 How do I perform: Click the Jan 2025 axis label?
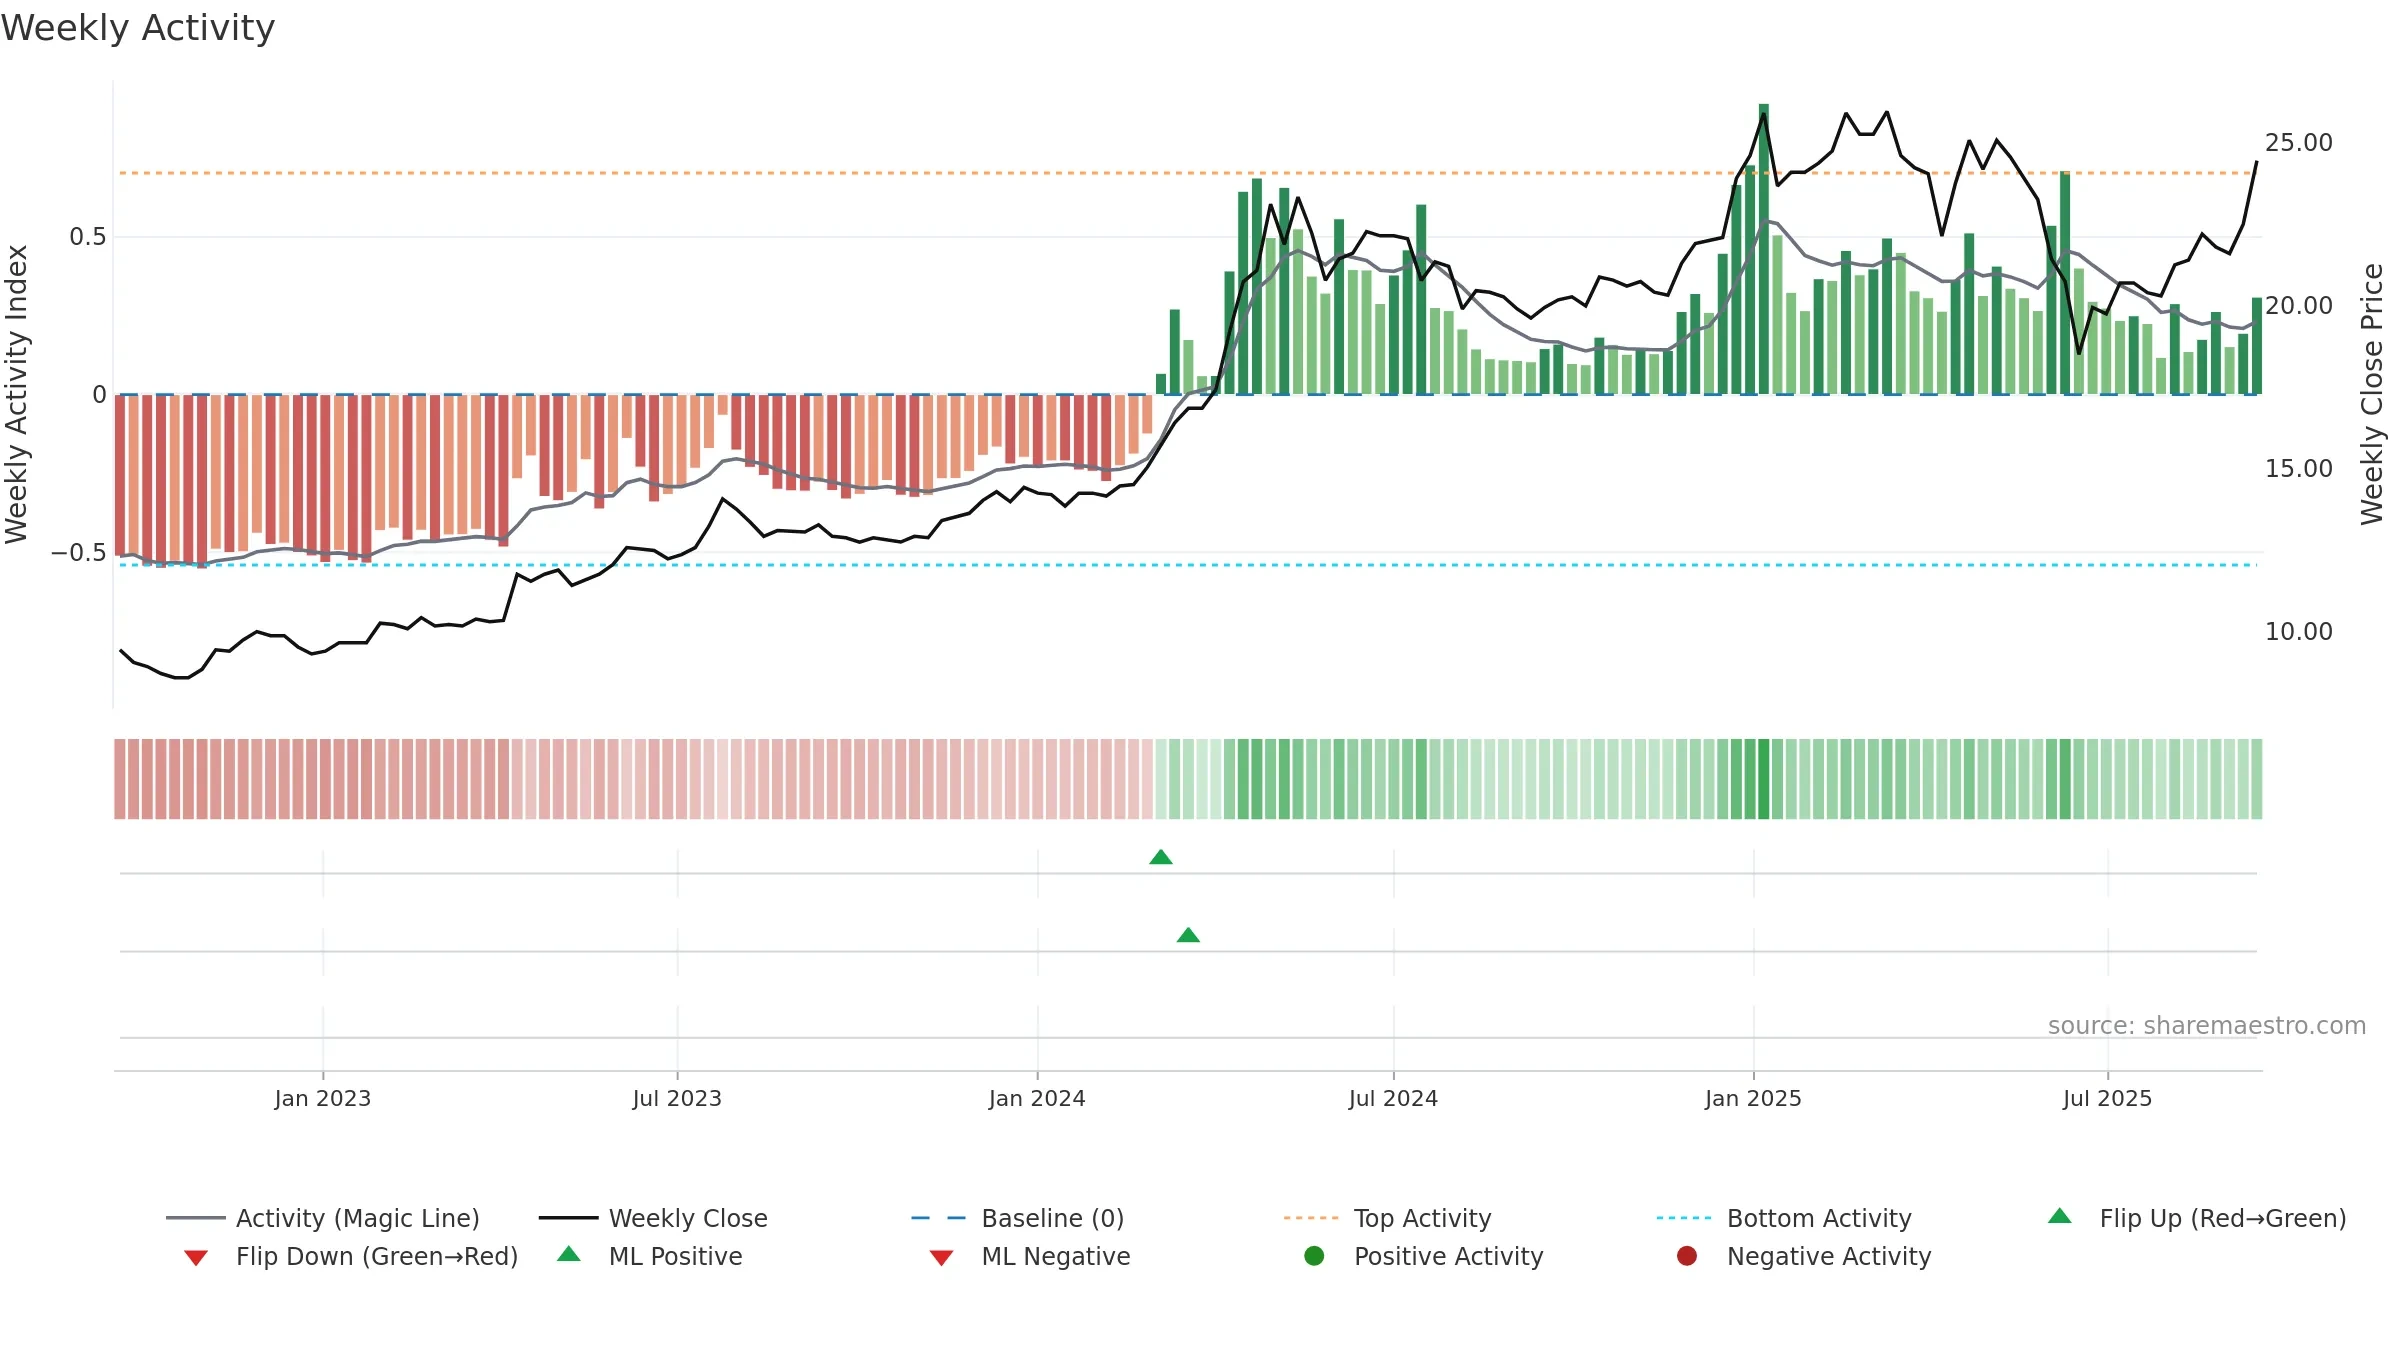[x=1753, y=1099]
